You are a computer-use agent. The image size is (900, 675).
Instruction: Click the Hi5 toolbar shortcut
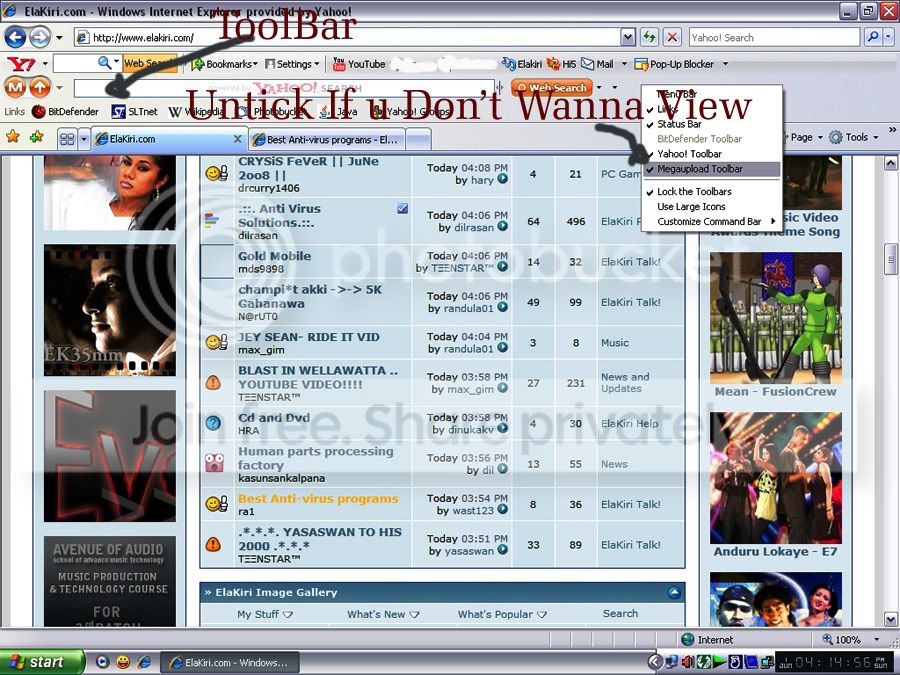click(x=561, y=64)
